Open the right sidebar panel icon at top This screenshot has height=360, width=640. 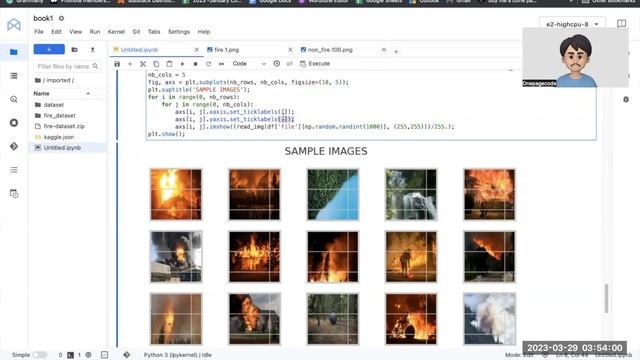(x=621, y=24)
